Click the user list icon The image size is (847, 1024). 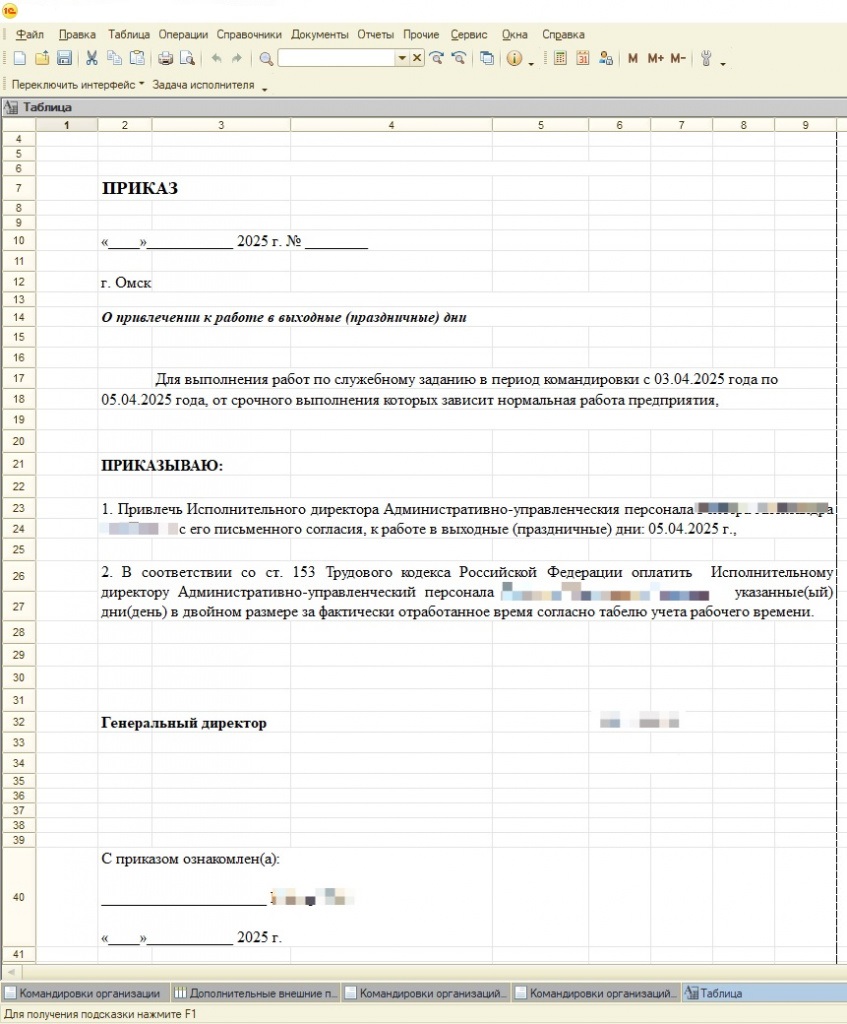click(605, 59)
